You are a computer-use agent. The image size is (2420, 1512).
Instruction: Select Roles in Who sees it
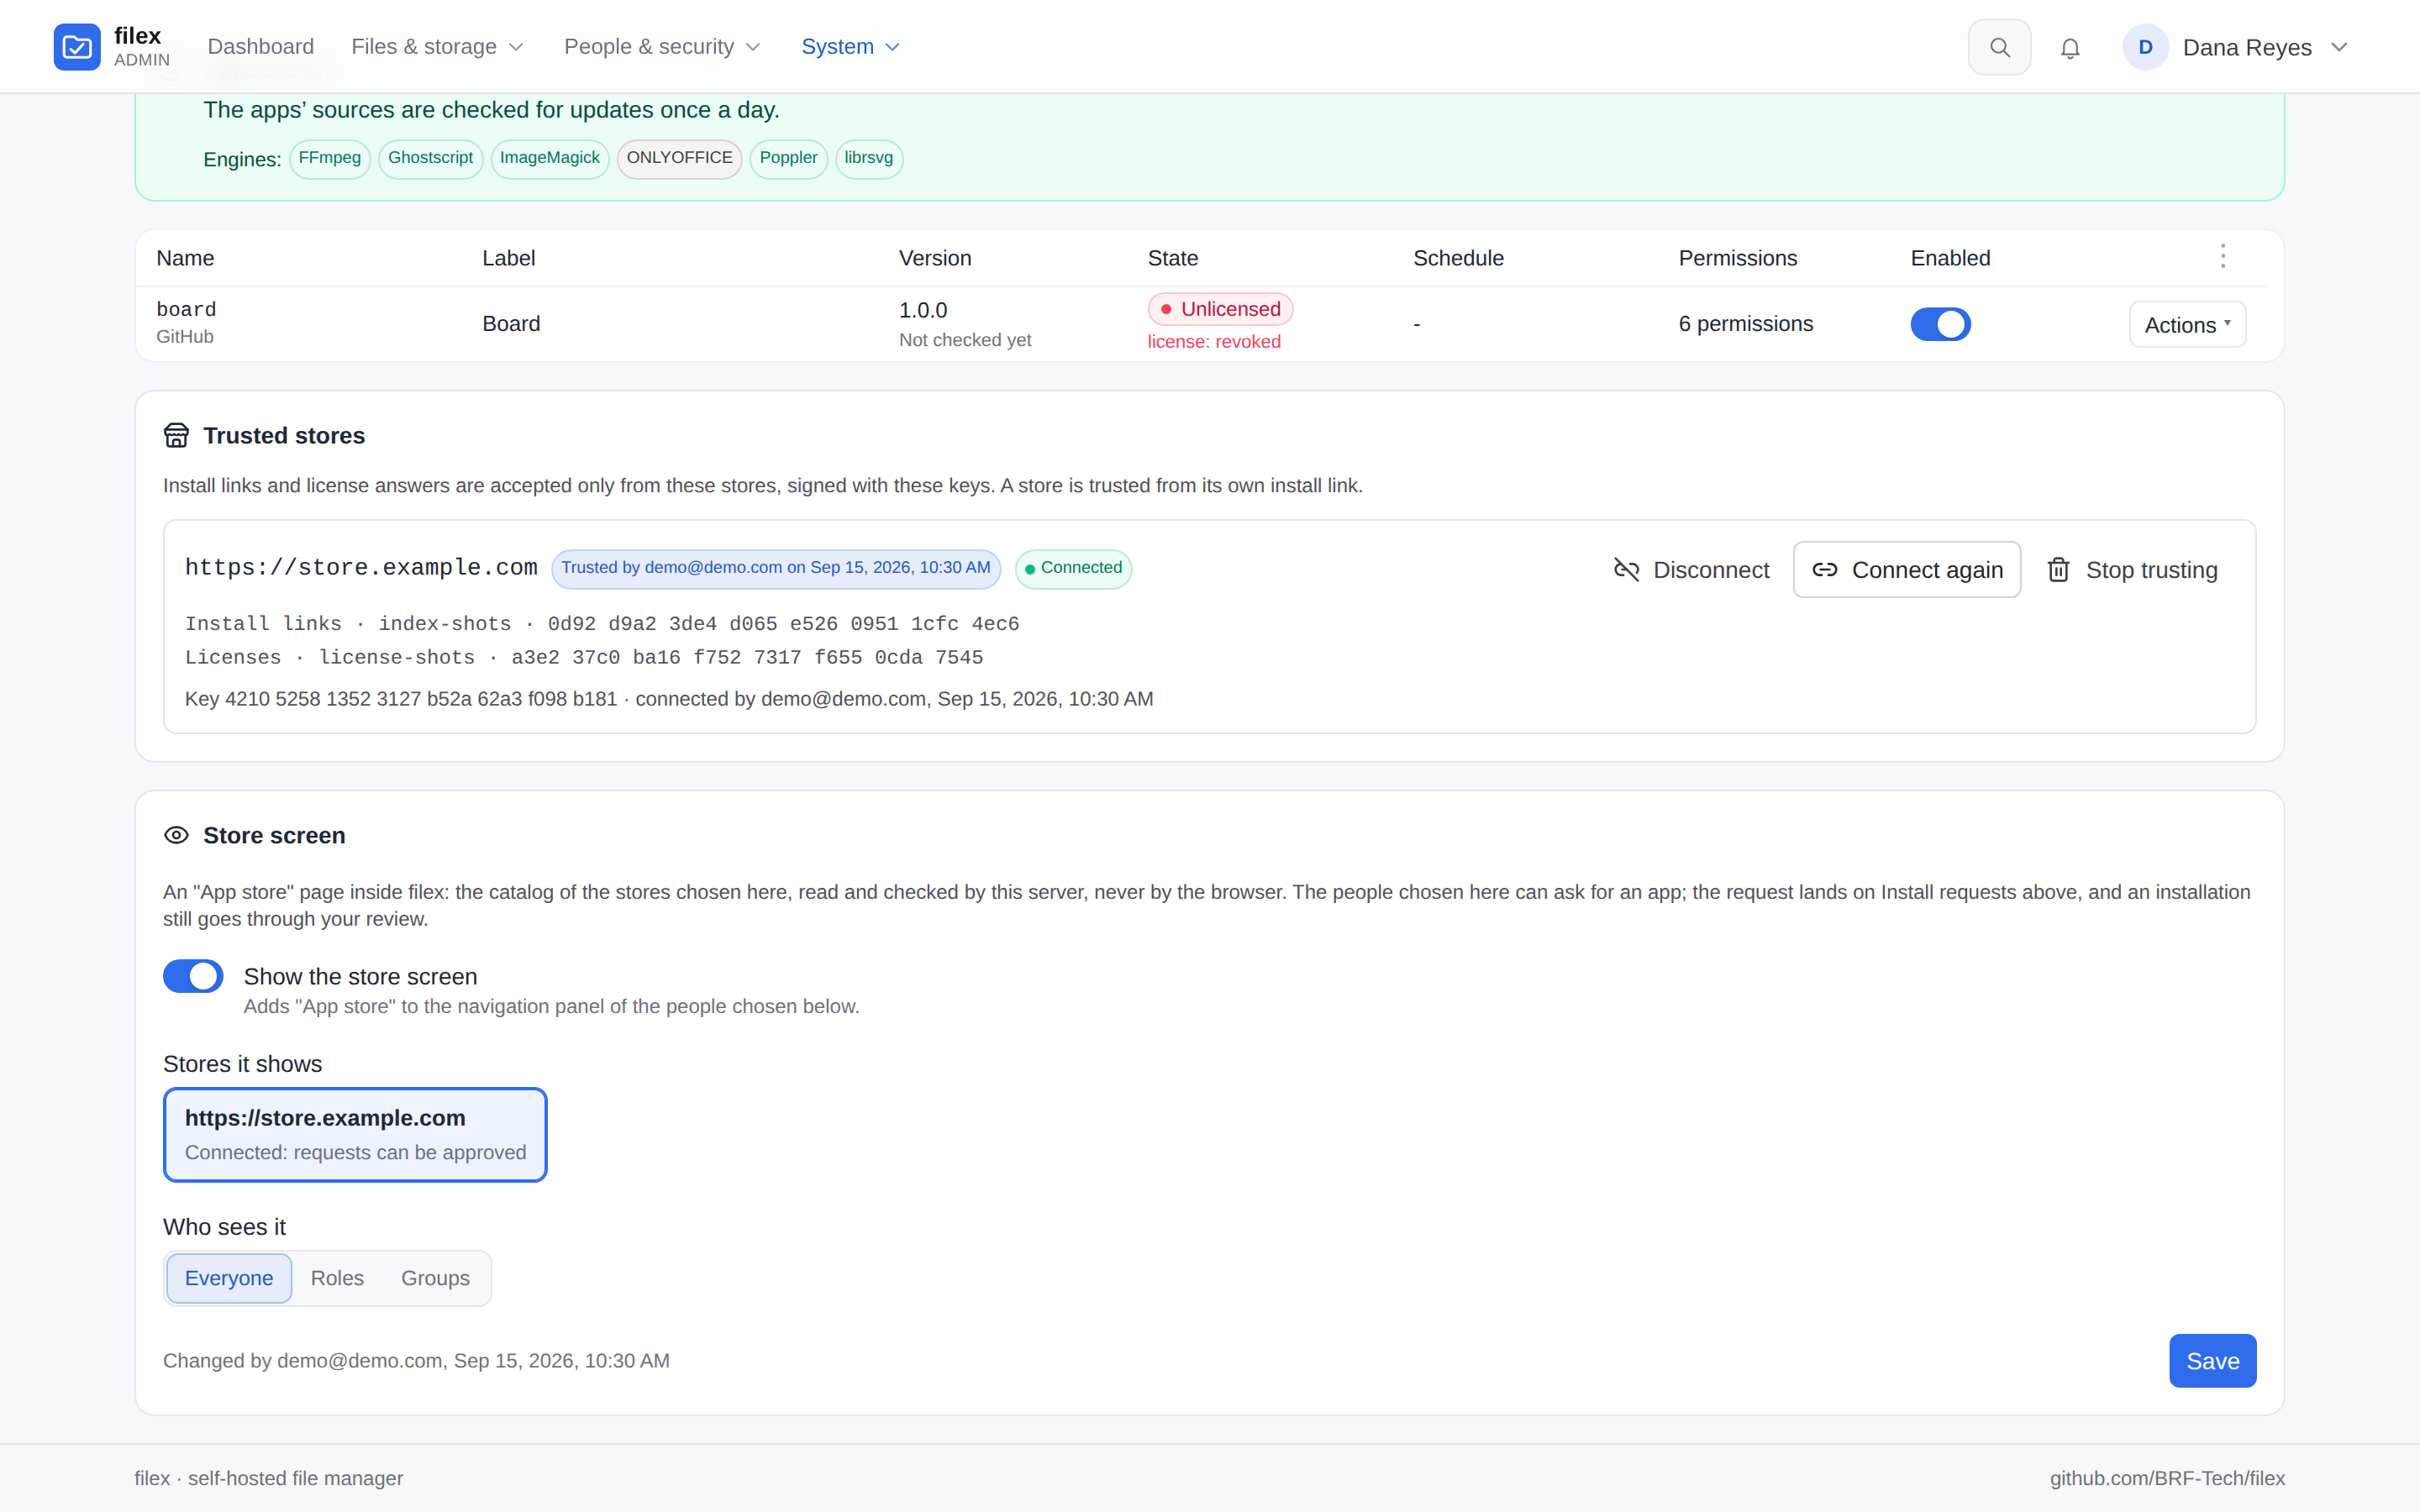click(x=337, y=1278)
